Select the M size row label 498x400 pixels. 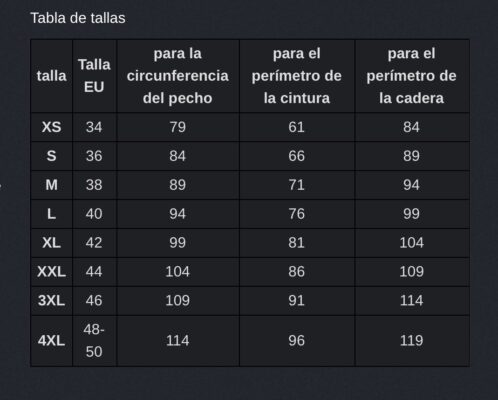click(x=52, y=185)
